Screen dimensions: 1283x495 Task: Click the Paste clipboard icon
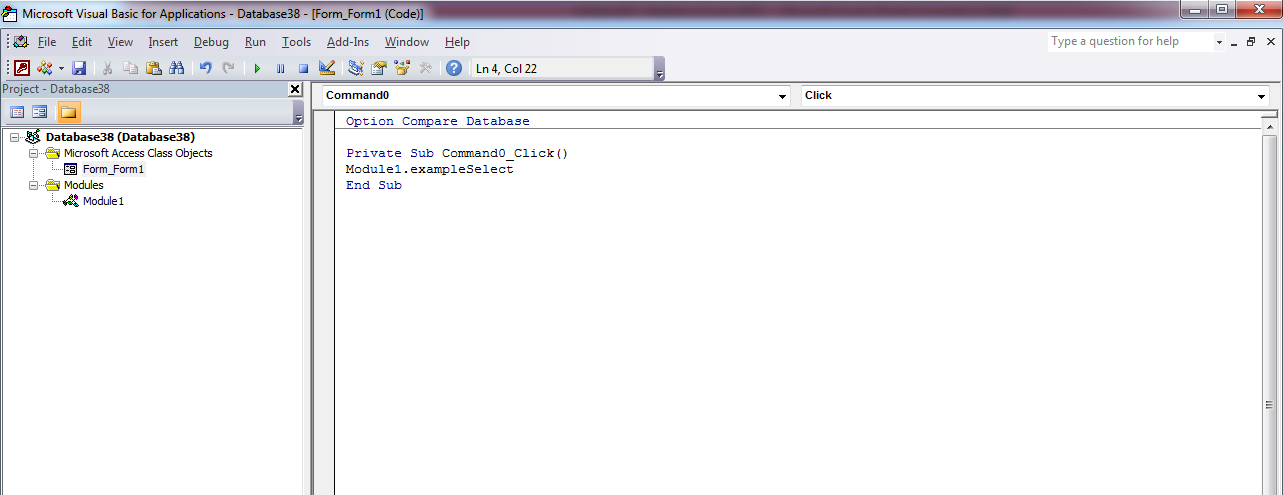(x=154, y=68)
